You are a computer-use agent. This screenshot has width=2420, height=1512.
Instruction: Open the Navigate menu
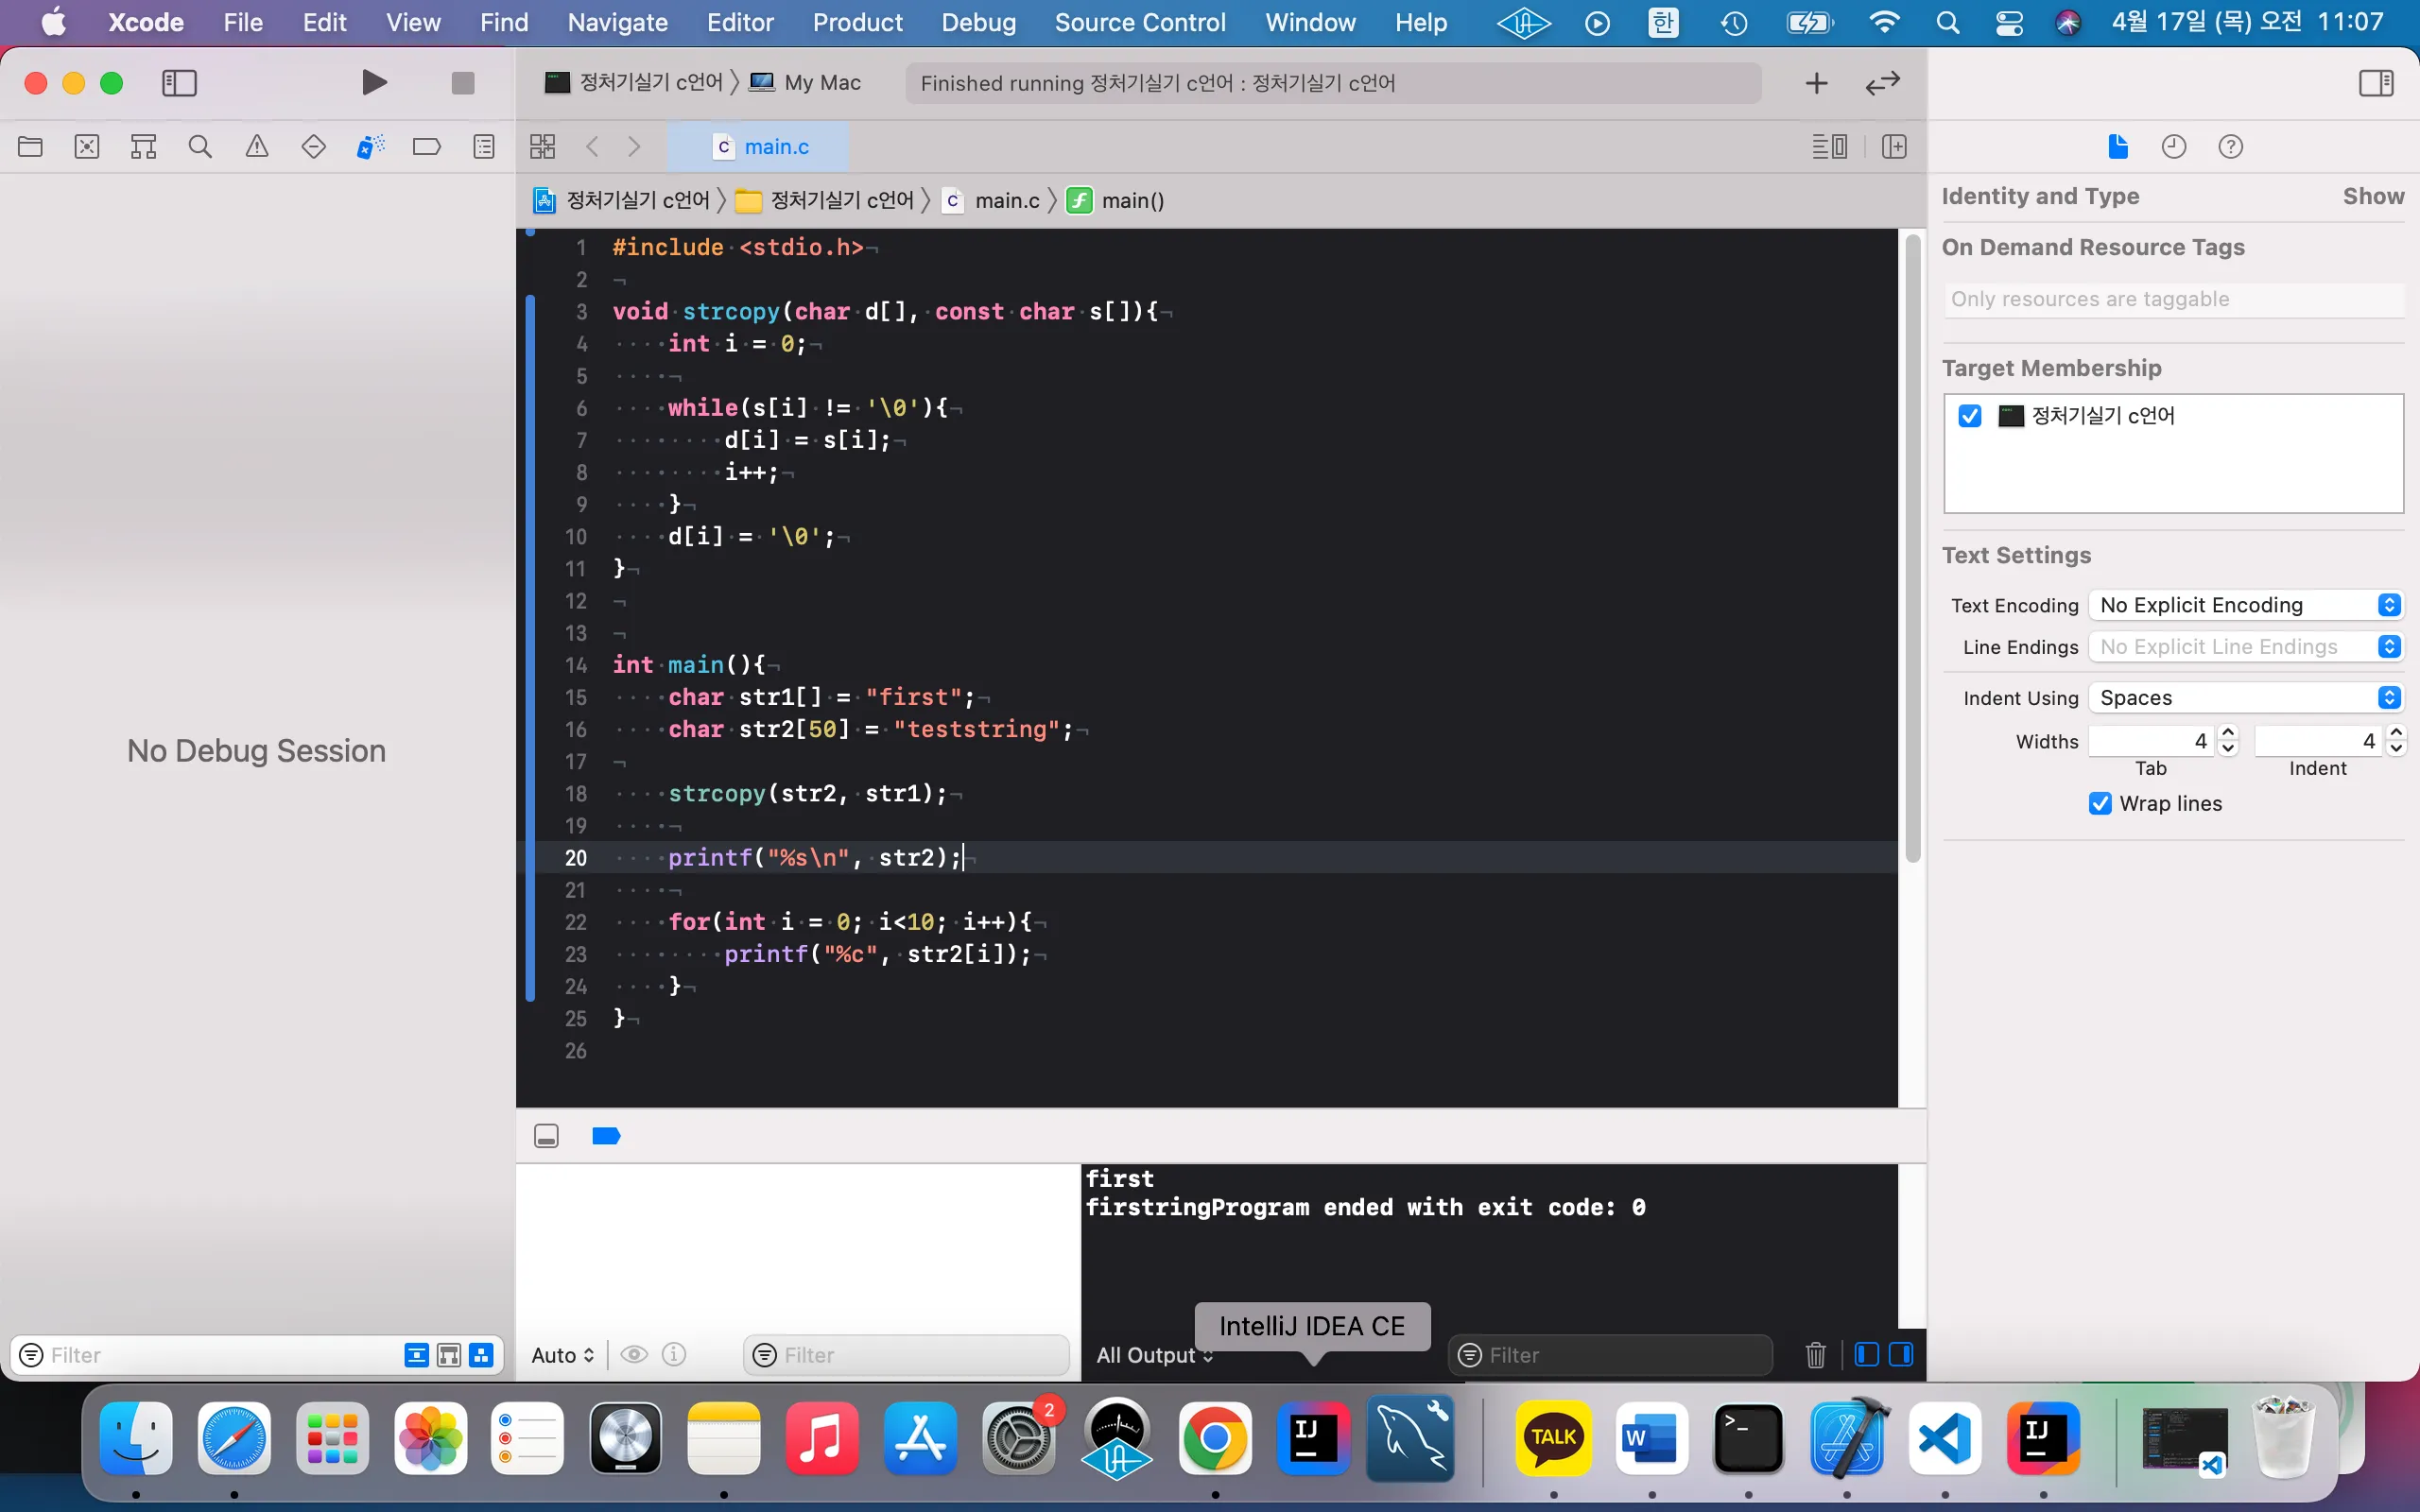[617, 22]
